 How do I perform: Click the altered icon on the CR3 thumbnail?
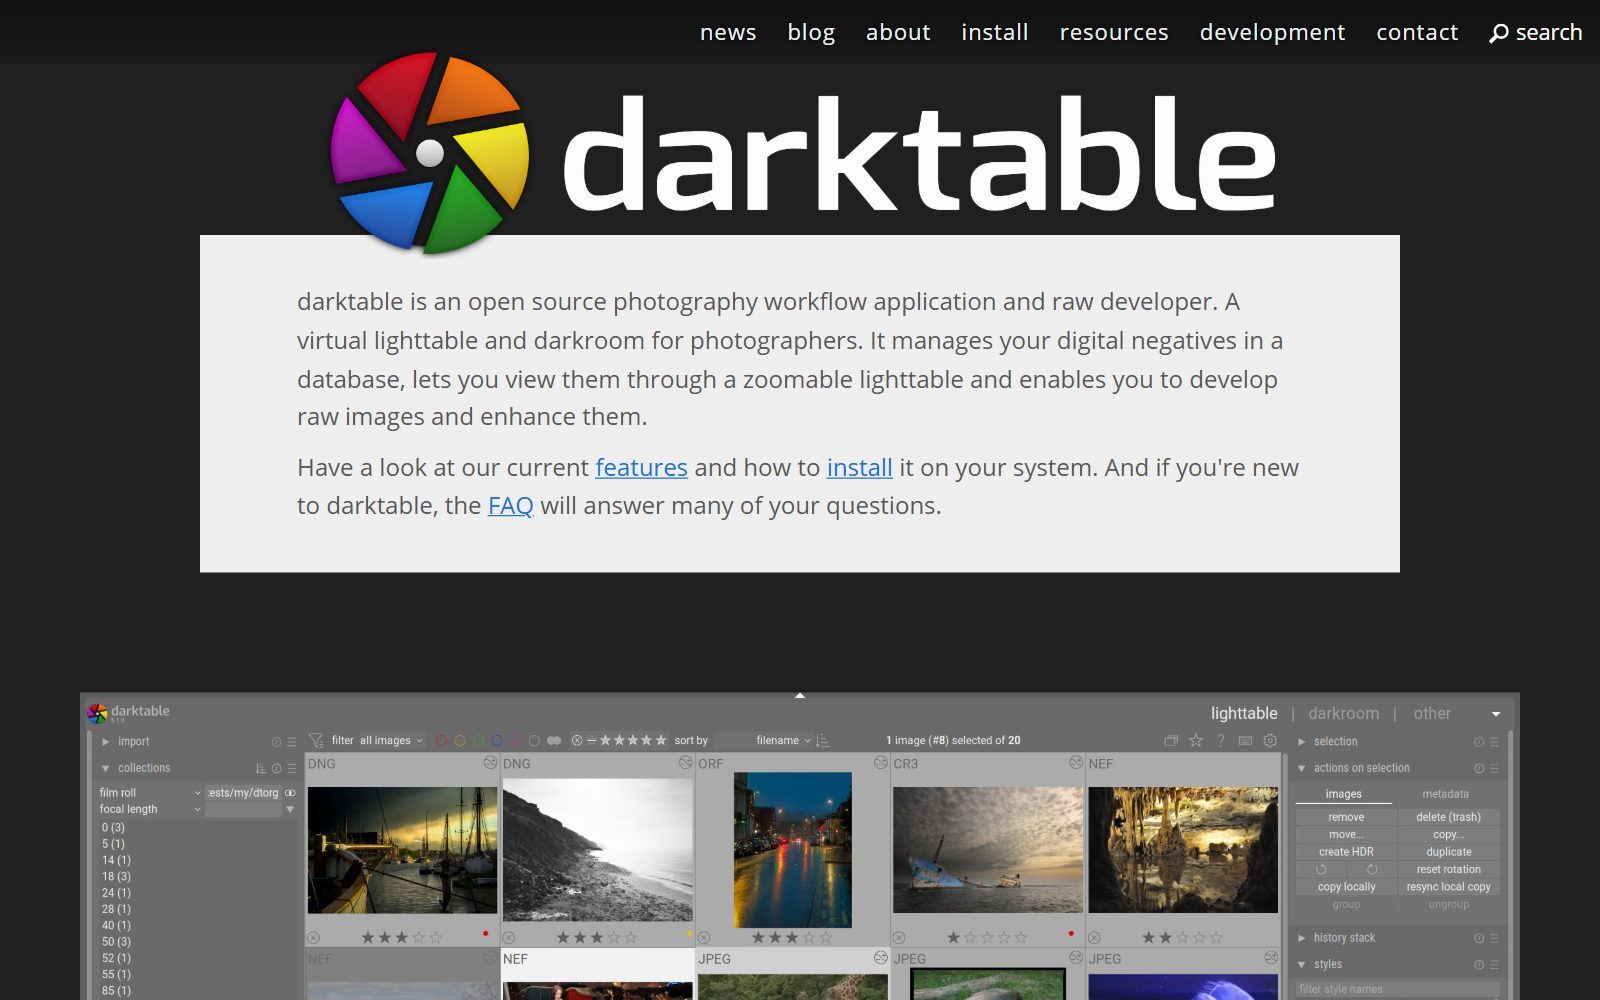coord(1076,763)
